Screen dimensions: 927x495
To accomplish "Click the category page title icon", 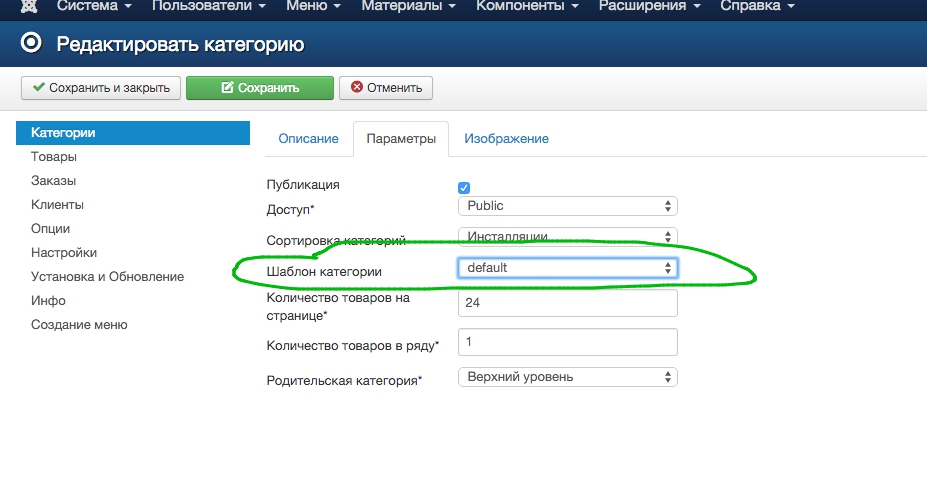I will click(32, 44).
